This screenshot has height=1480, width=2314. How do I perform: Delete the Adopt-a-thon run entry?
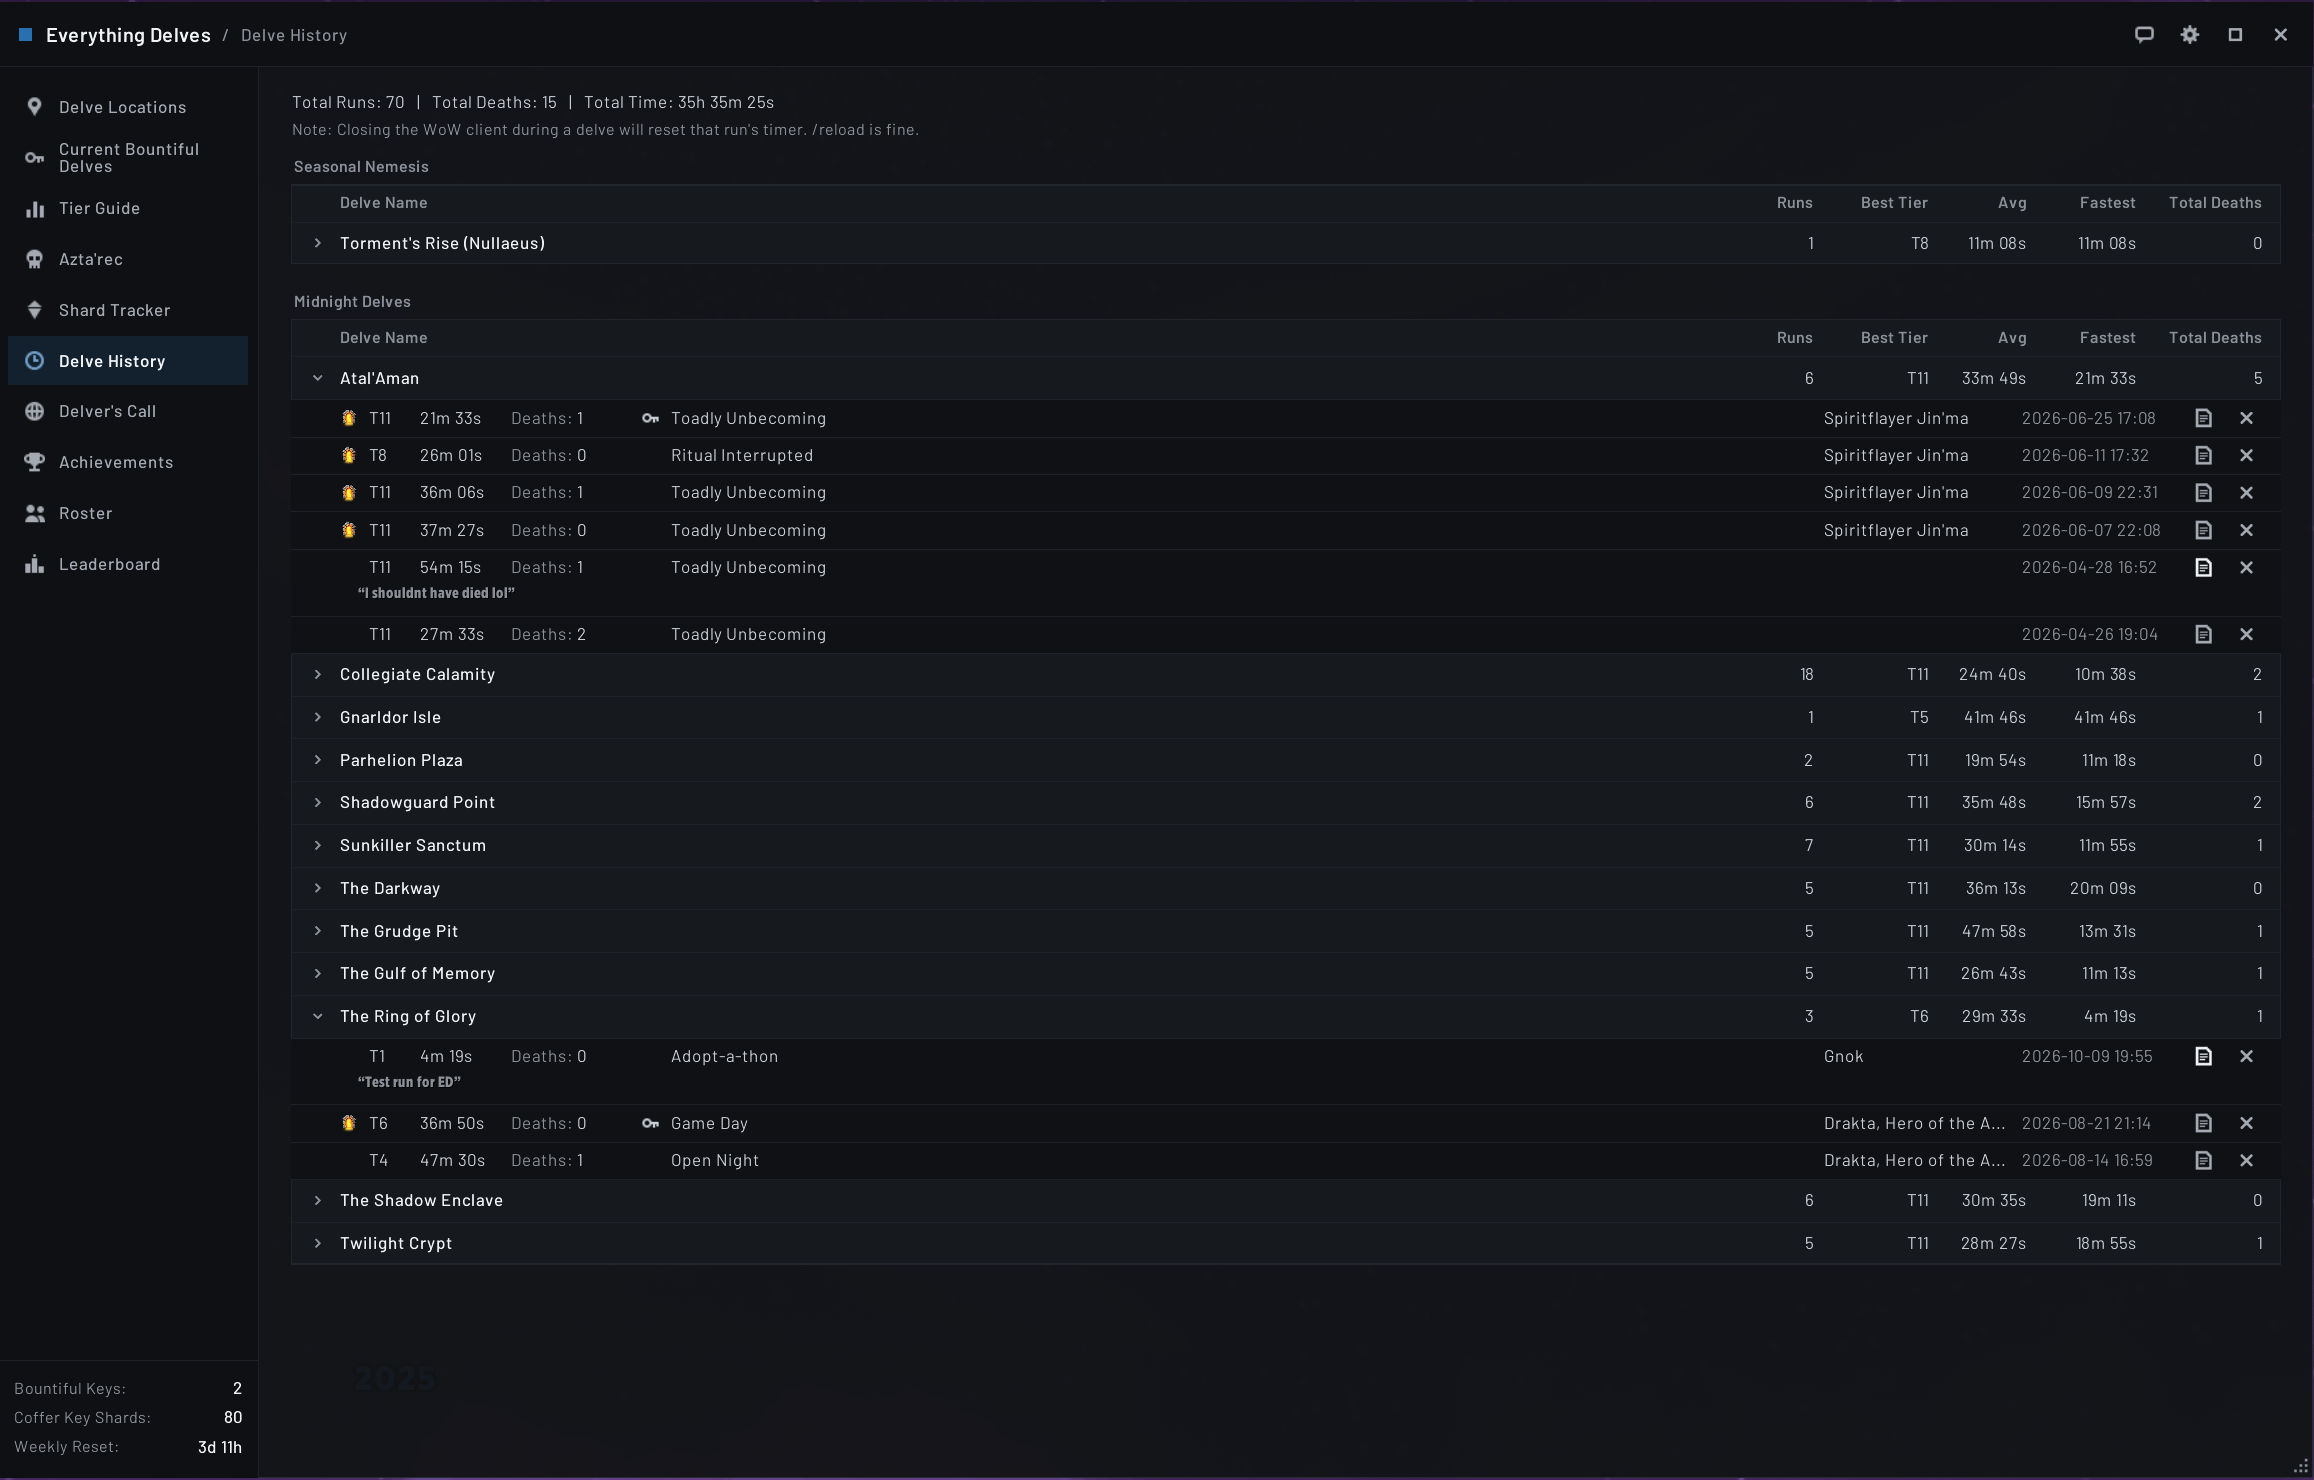2246,1056
